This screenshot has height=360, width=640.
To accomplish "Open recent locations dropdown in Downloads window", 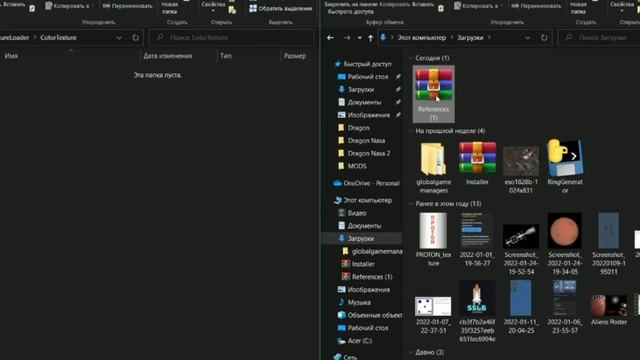I will pyautogui.click(x=360, y=38).
